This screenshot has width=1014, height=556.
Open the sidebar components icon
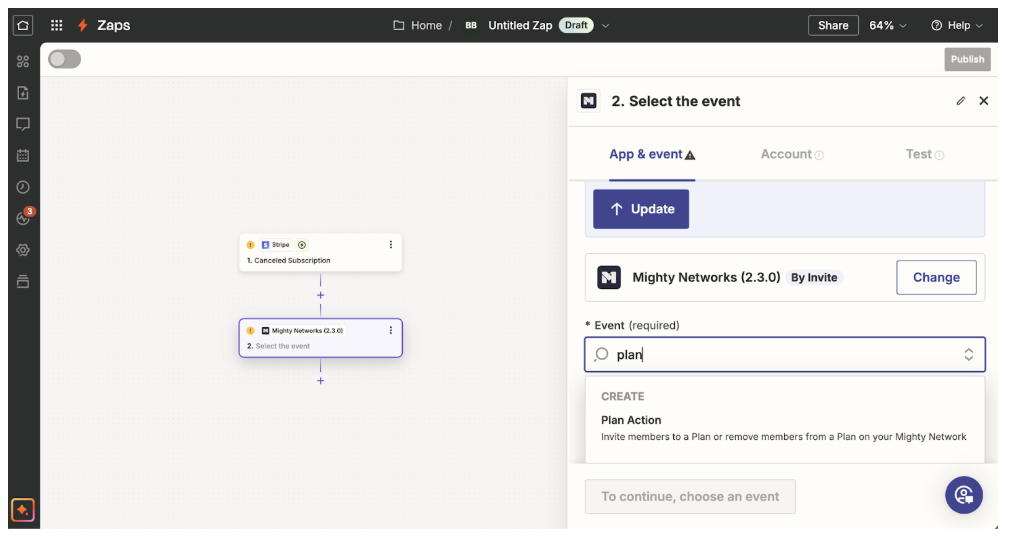(23, 61)
